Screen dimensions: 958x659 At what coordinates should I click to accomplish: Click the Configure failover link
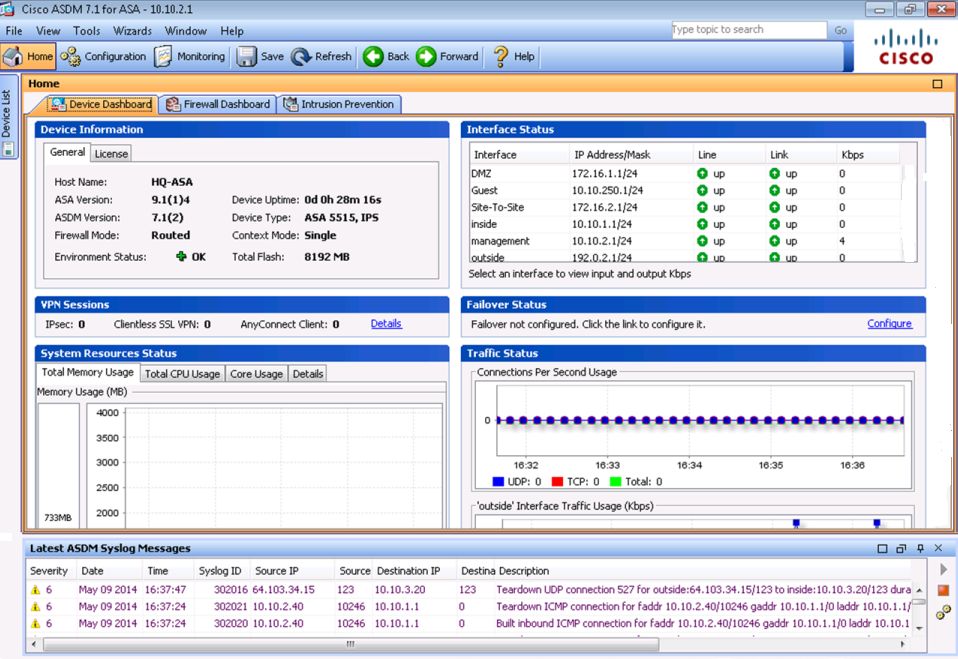coord(889,324)
